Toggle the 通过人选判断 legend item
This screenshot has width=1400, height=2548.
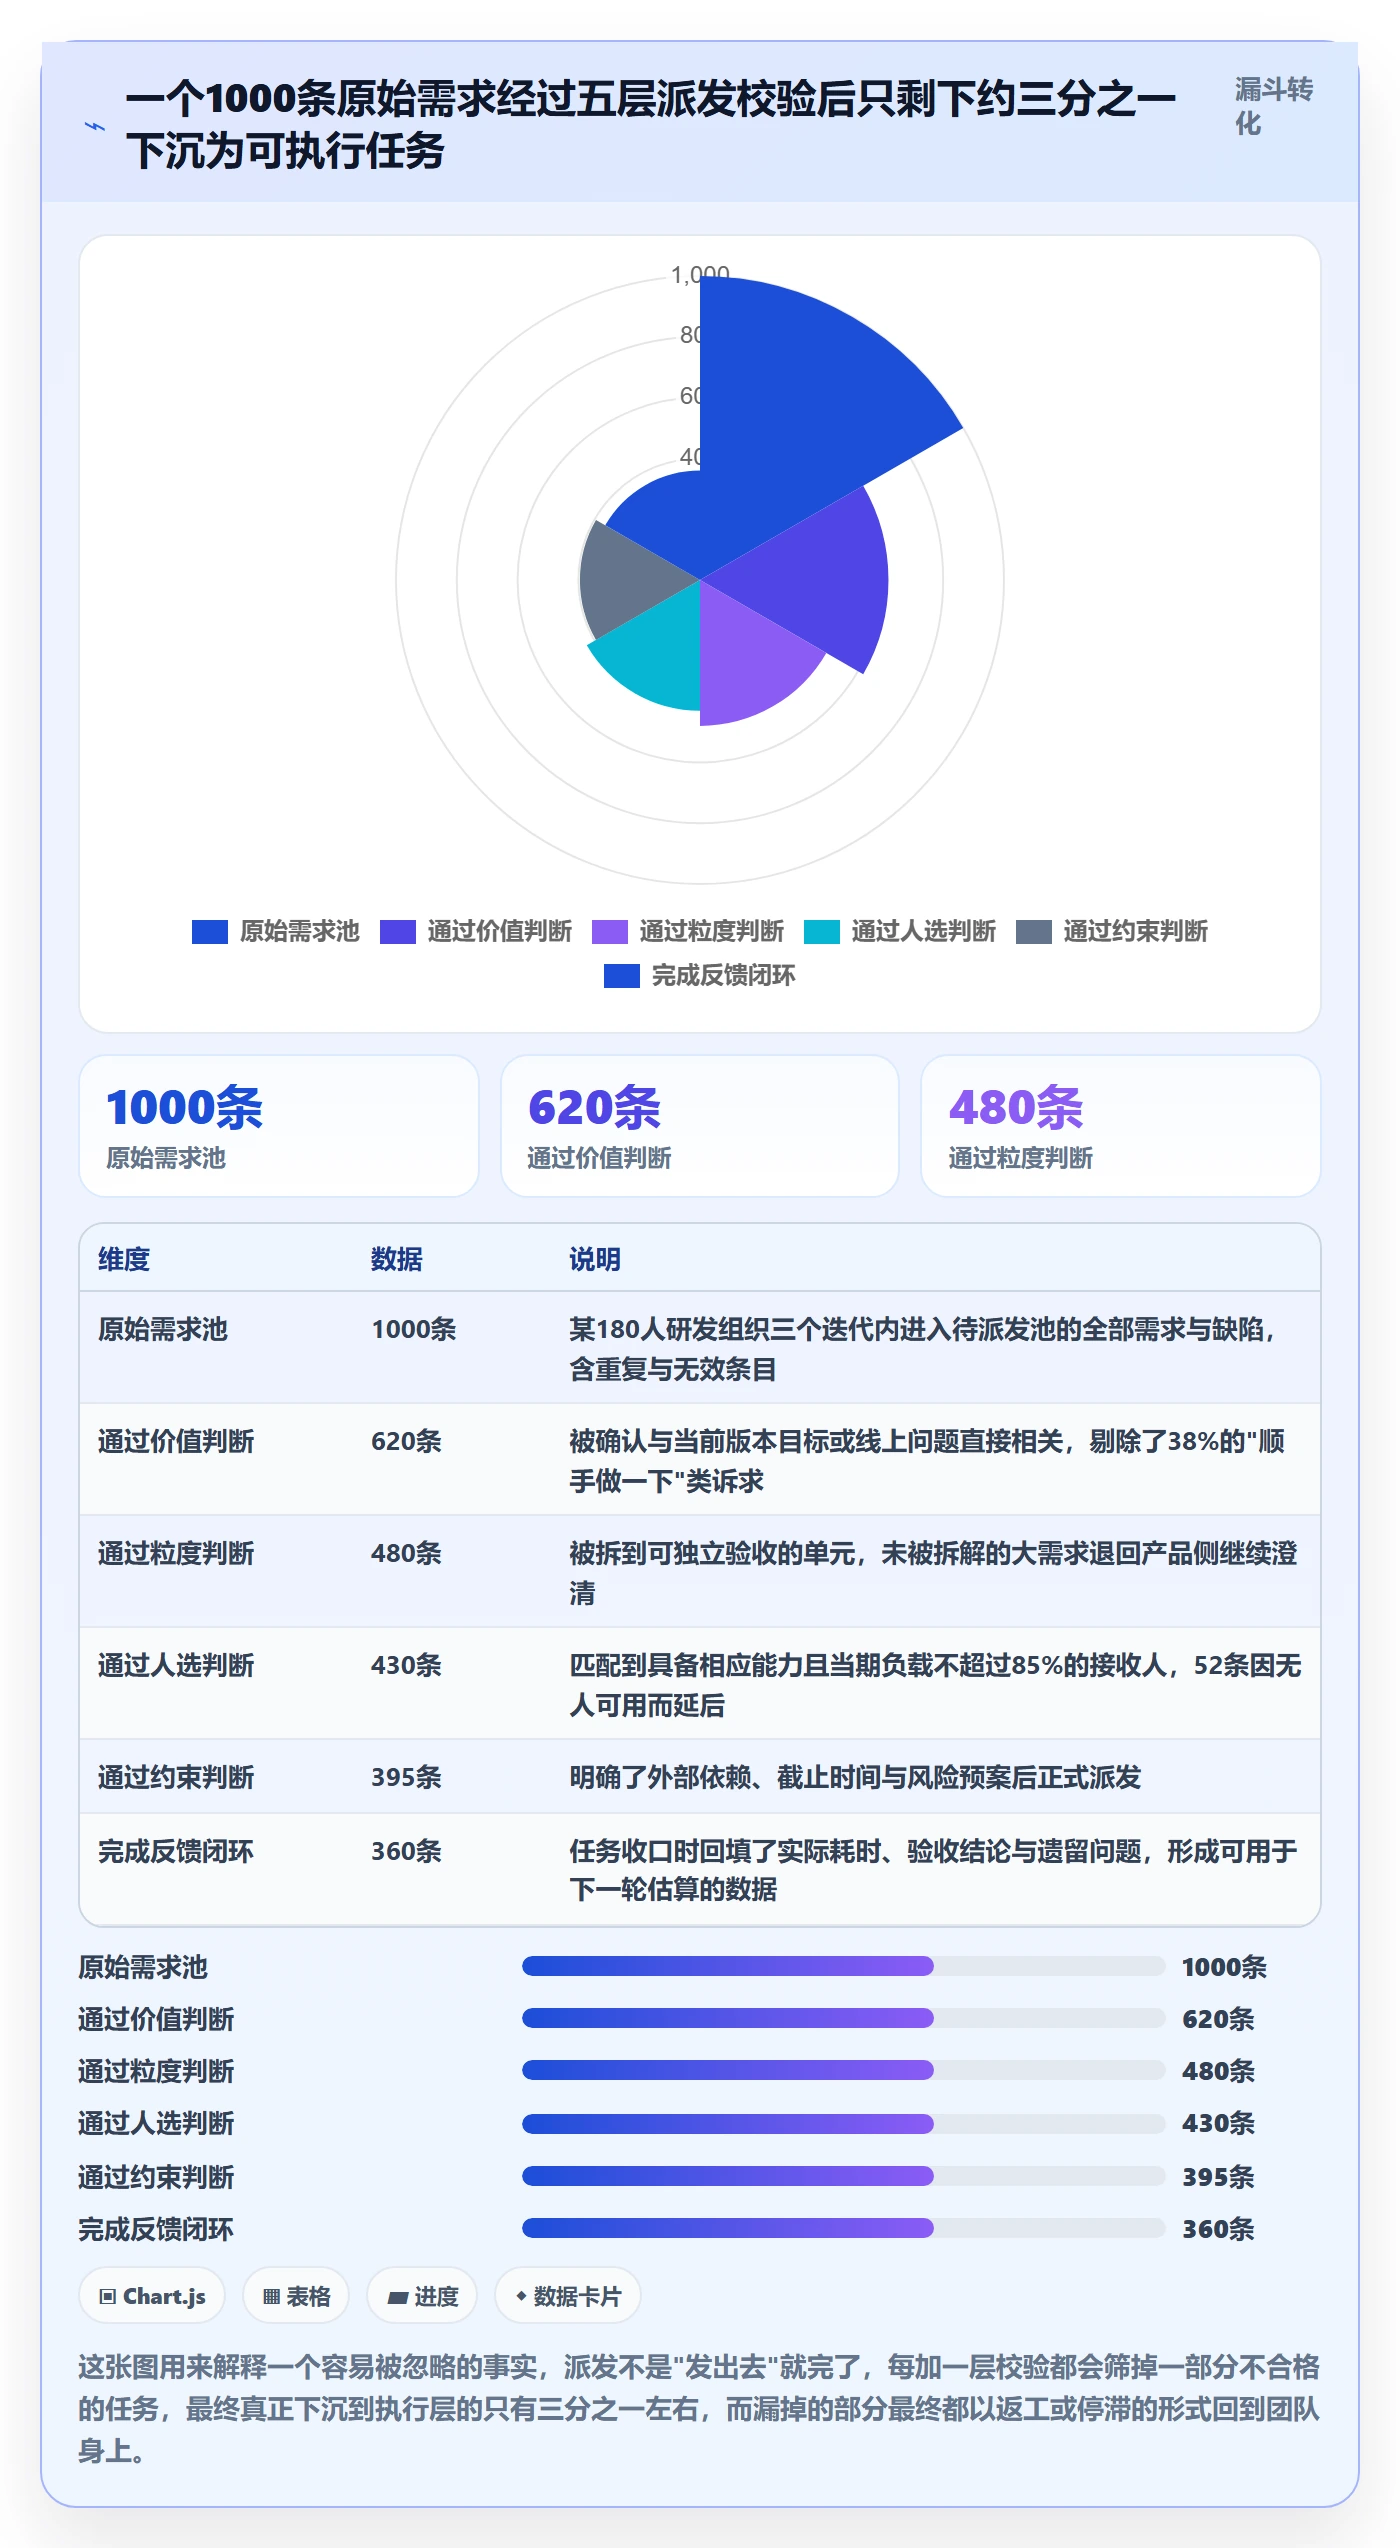(900, 932)
